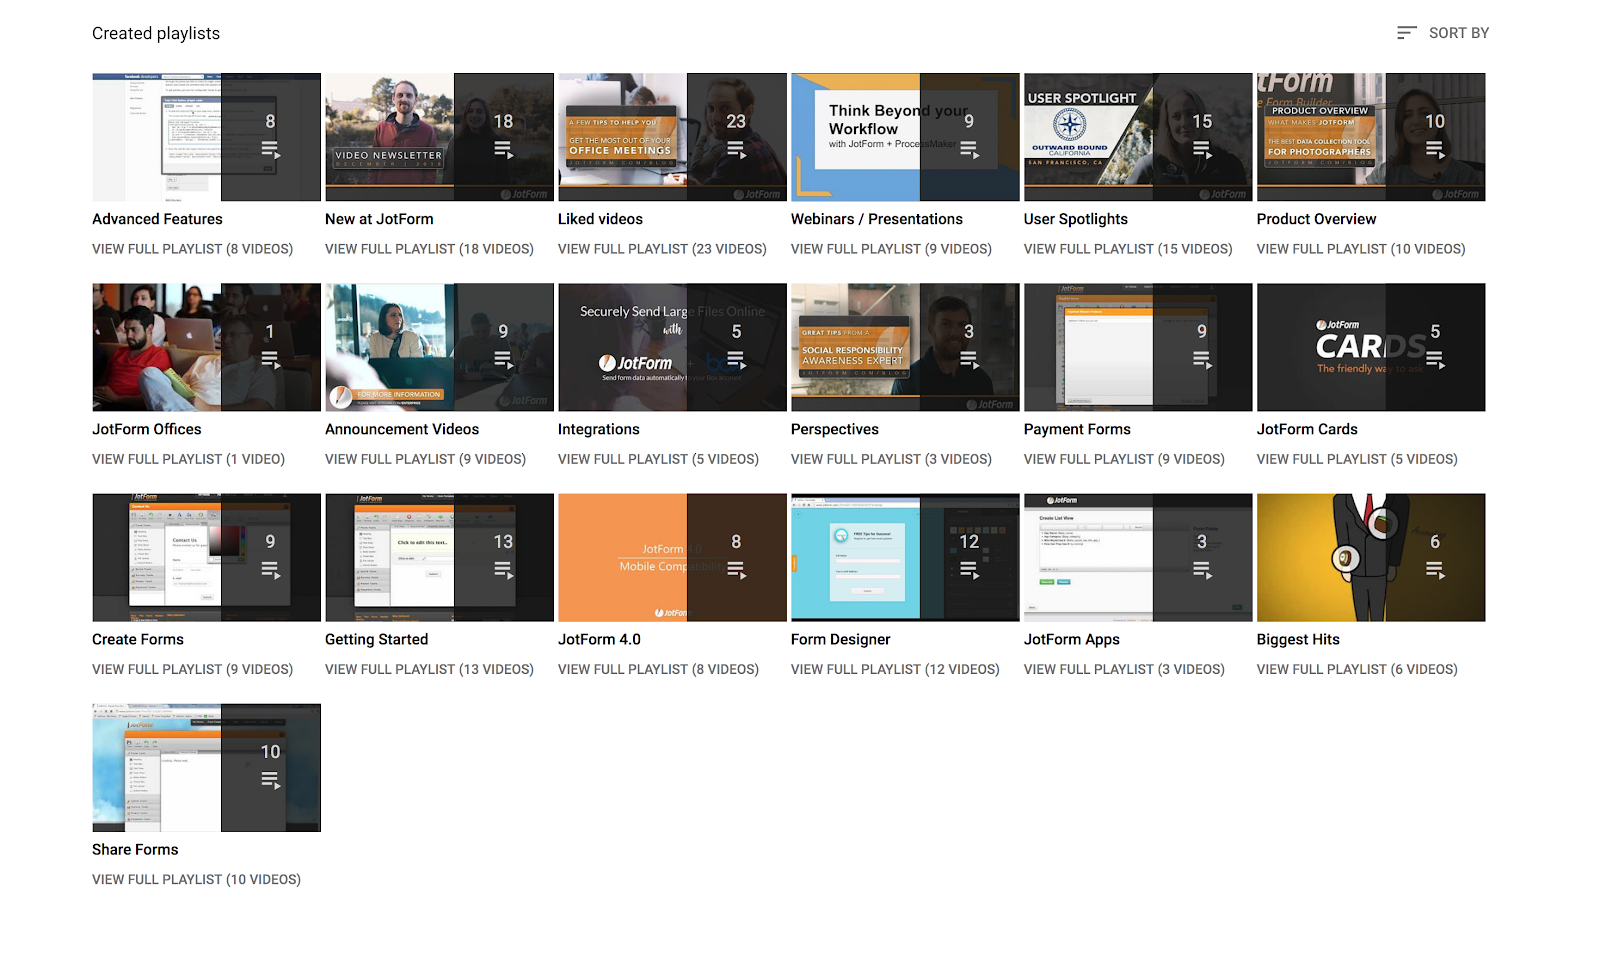Image resolution: width=1600 pixels, height=967 pixels.
Task: Open the Biggest Hits playlist title
Action: click(x=1298, y=639)
